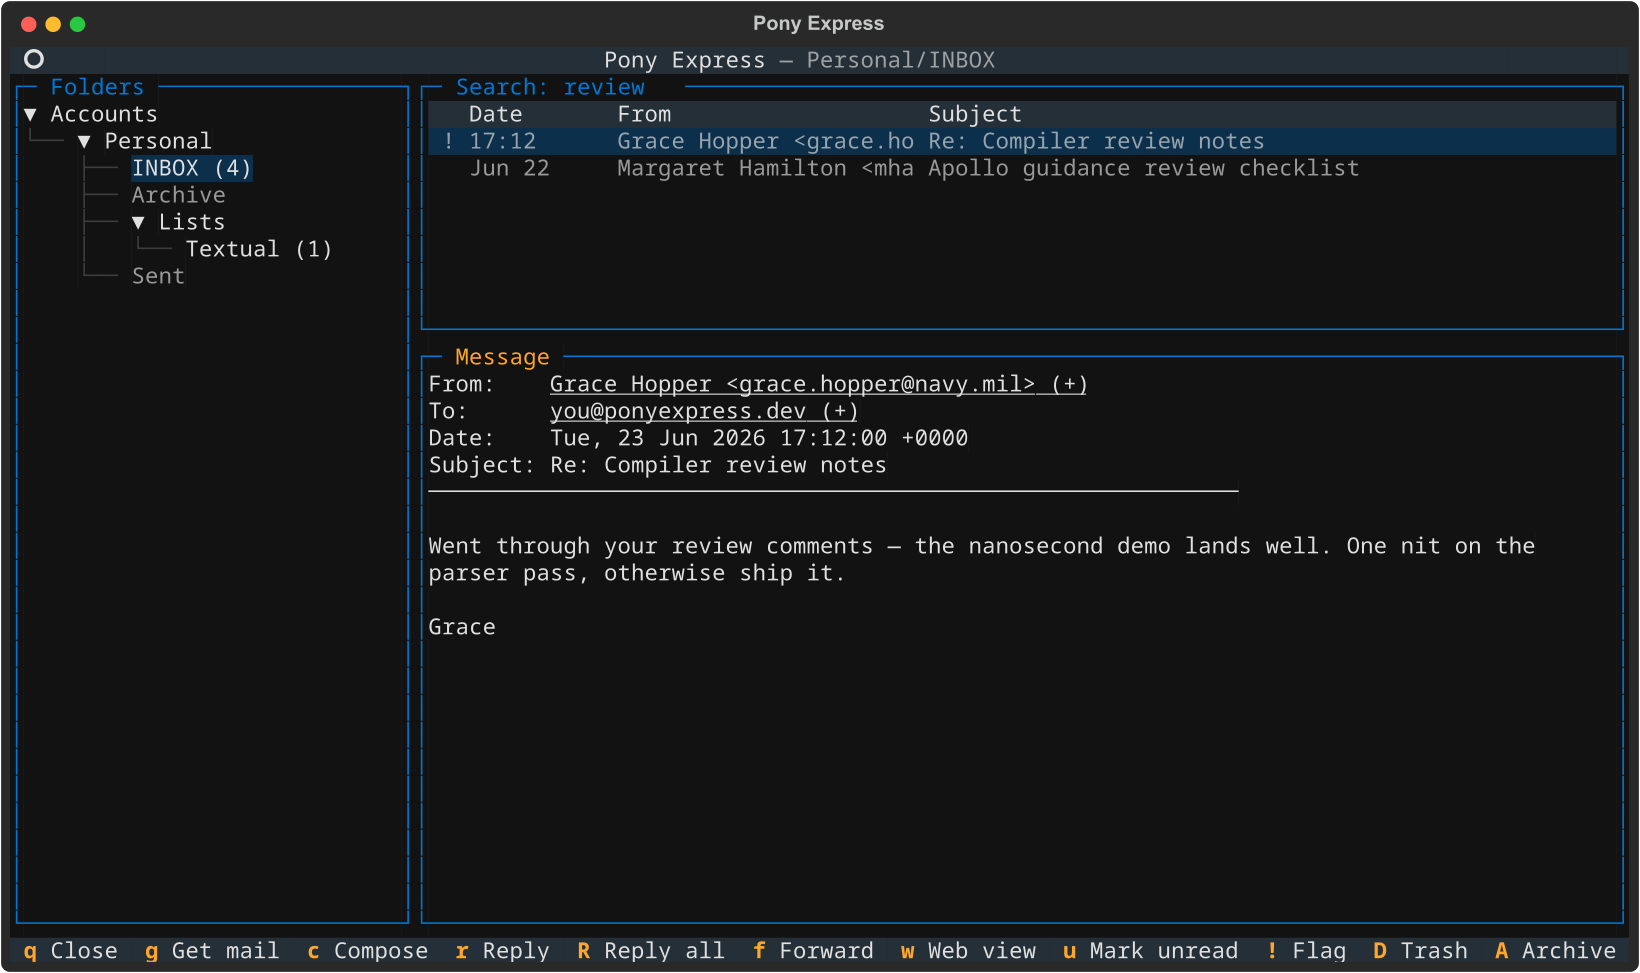
Task: Open the Textual (1) mailing list
Action: 258,249
